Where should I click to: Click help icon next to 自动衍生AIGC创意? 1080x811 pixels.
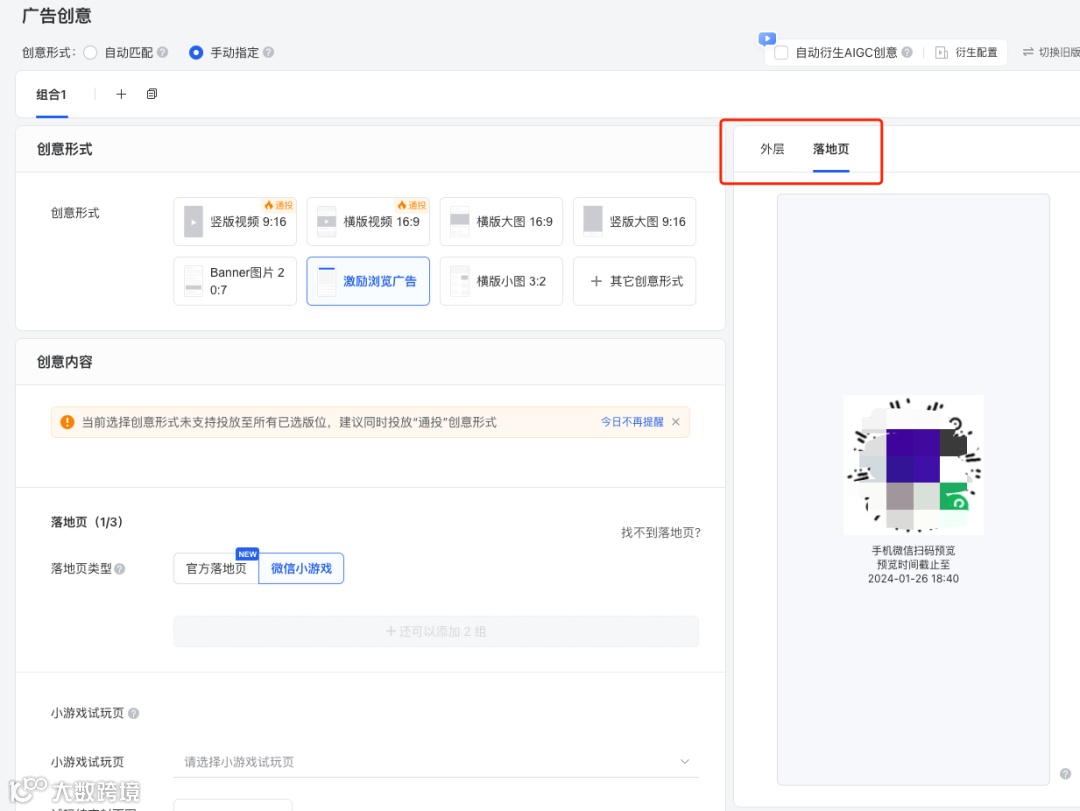click(907, 52)
